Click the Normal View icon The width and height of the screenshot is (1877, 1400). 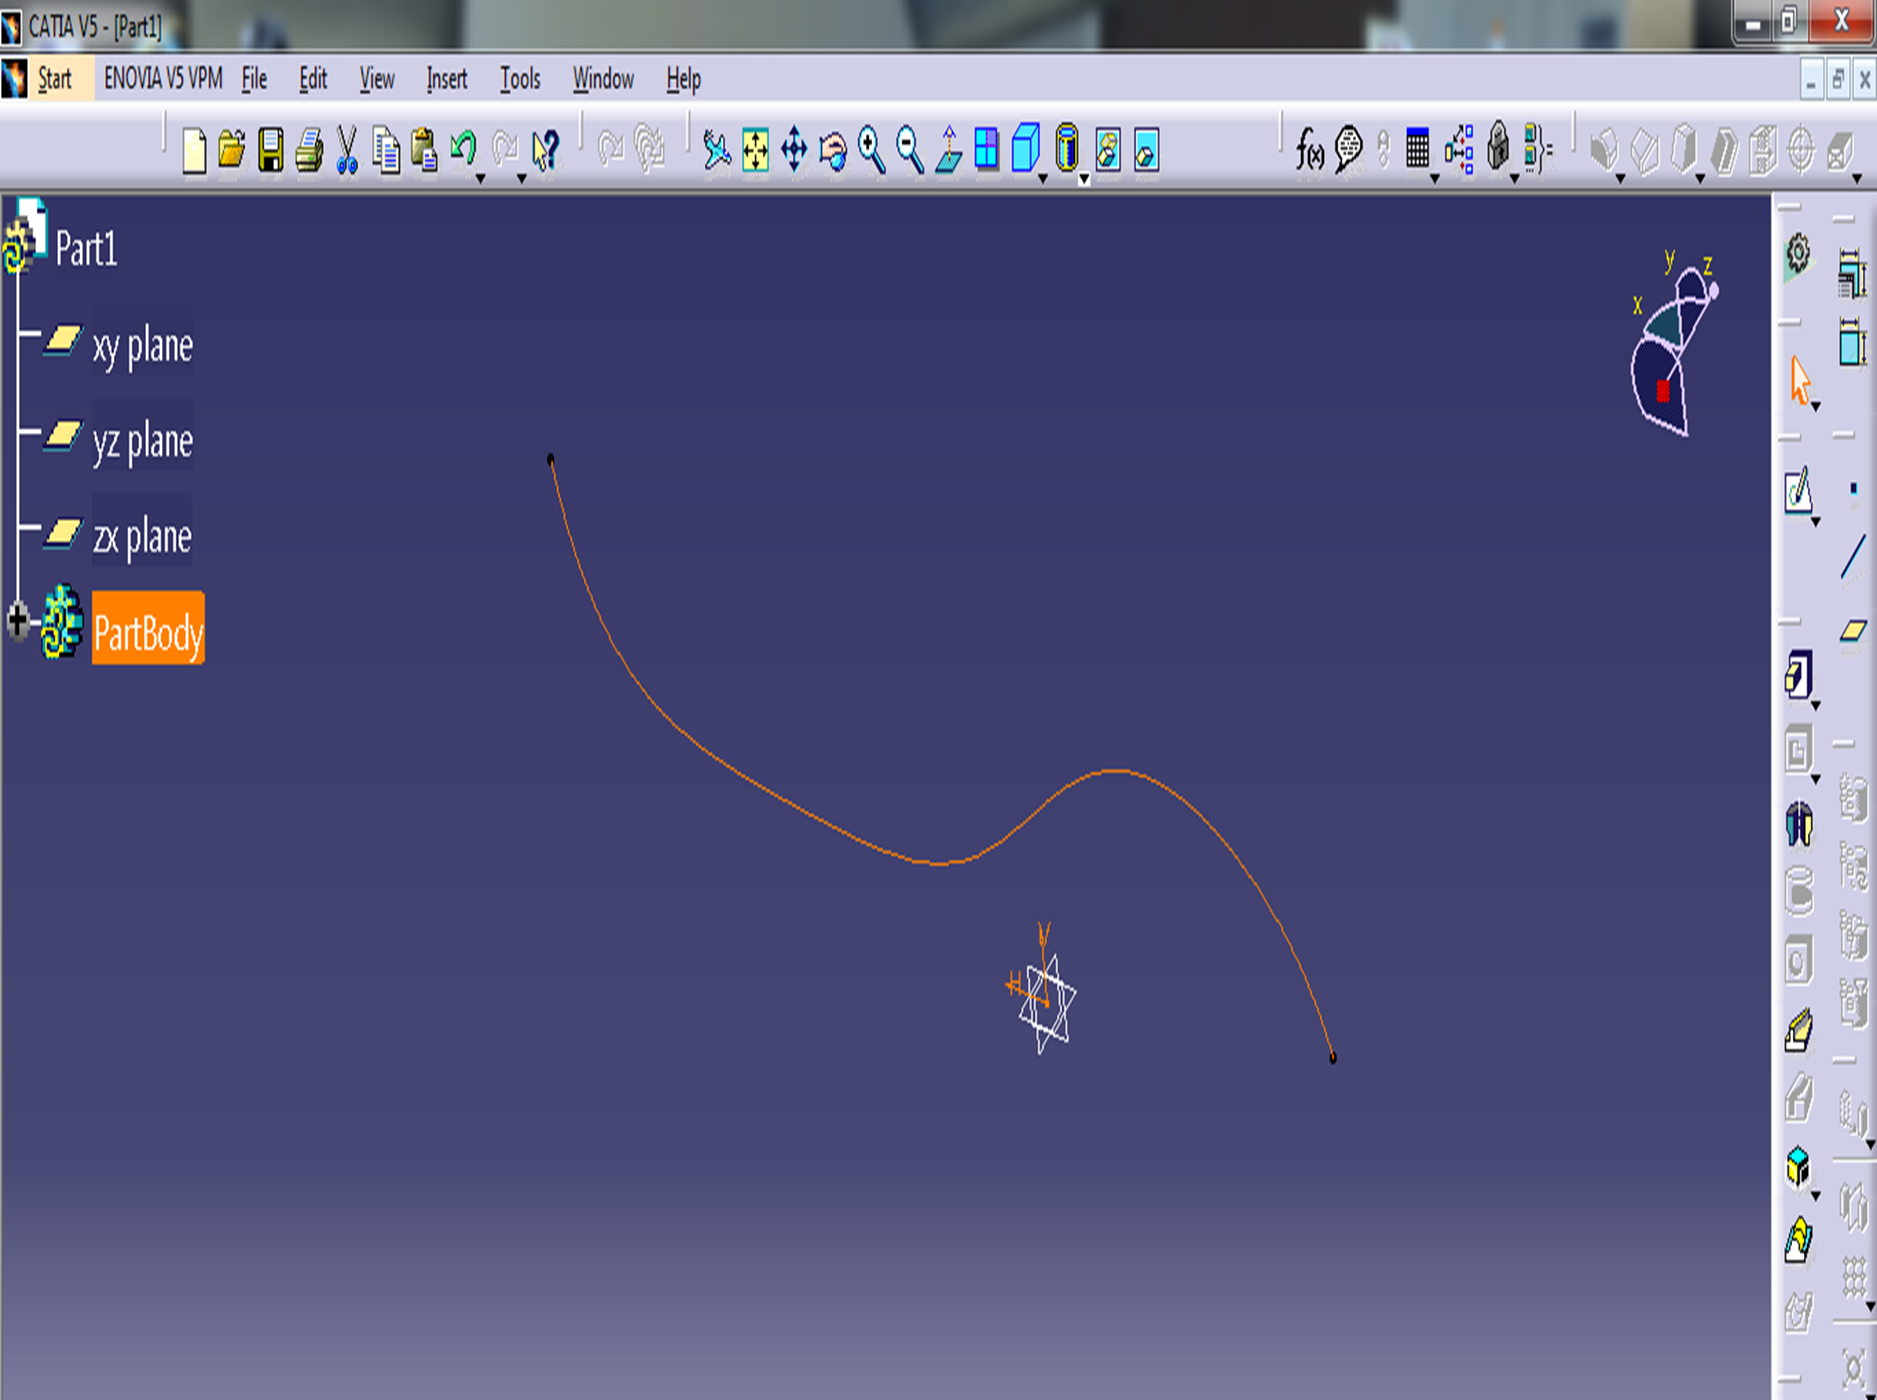coord(947,151)
